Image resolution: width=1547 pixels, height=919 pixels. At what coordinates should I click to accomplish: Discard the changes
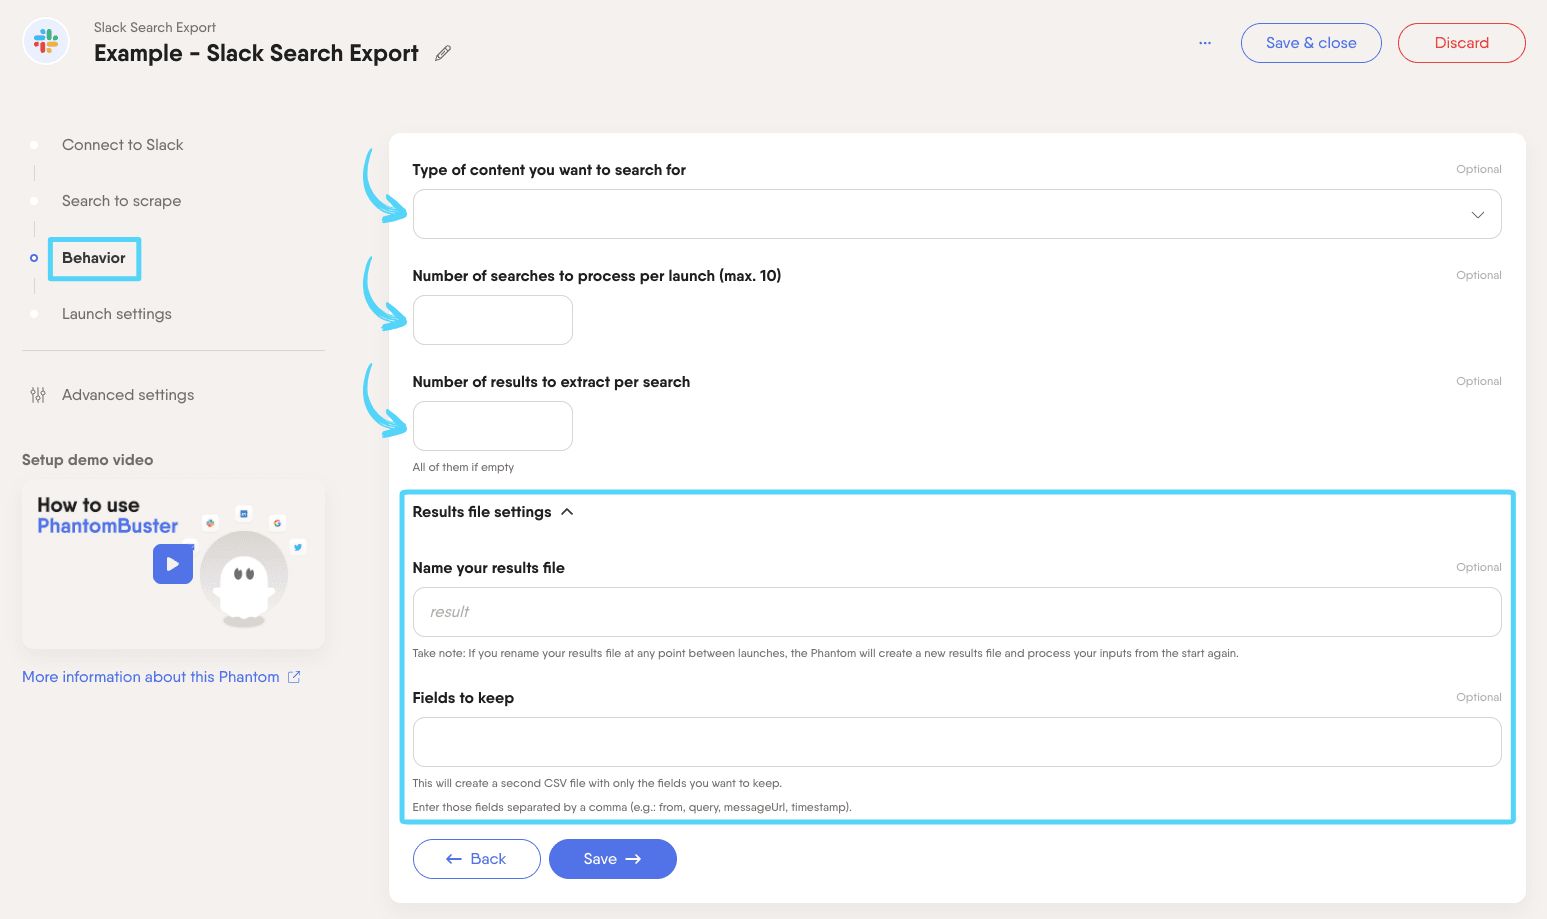[1461, 43]
